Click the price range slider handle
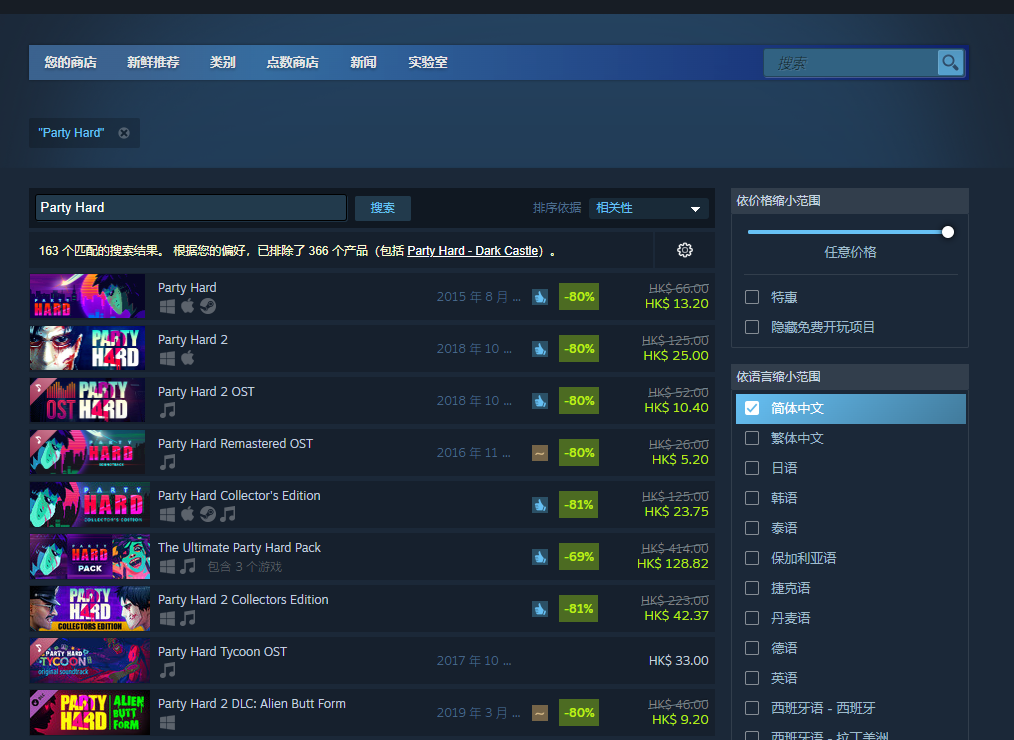The width and height of the screenshot is (1014, 740). tap(948, 232)
